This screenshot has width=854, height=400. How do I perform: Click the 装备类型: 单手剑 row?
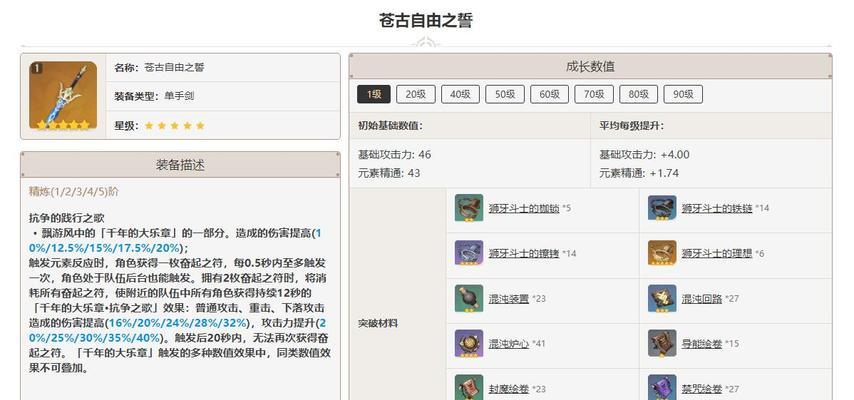point(223,96)
